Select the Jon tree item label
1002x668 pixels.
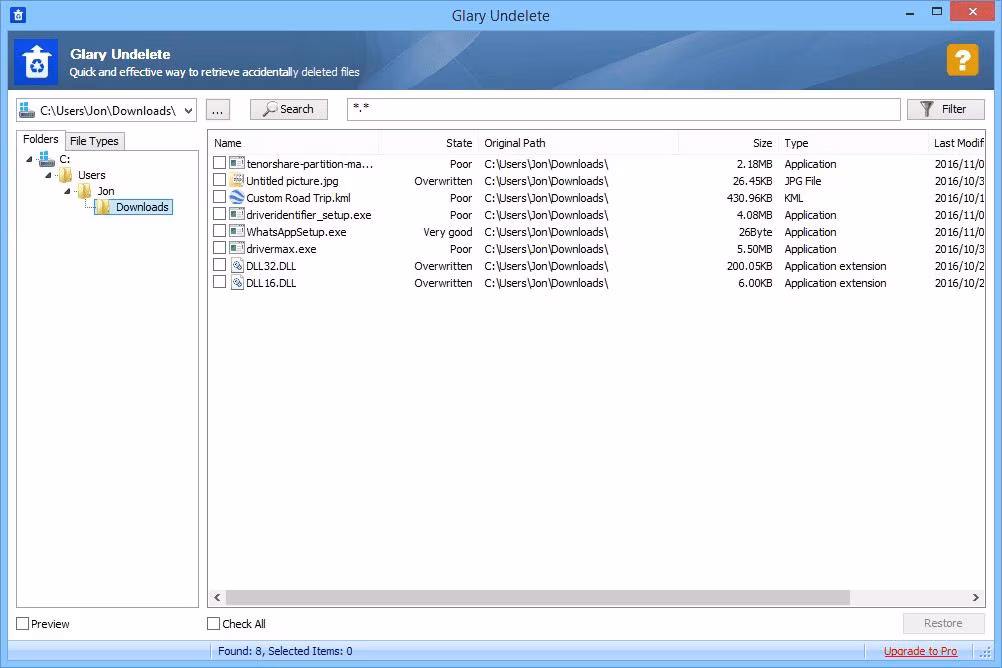tap(106, 191)
